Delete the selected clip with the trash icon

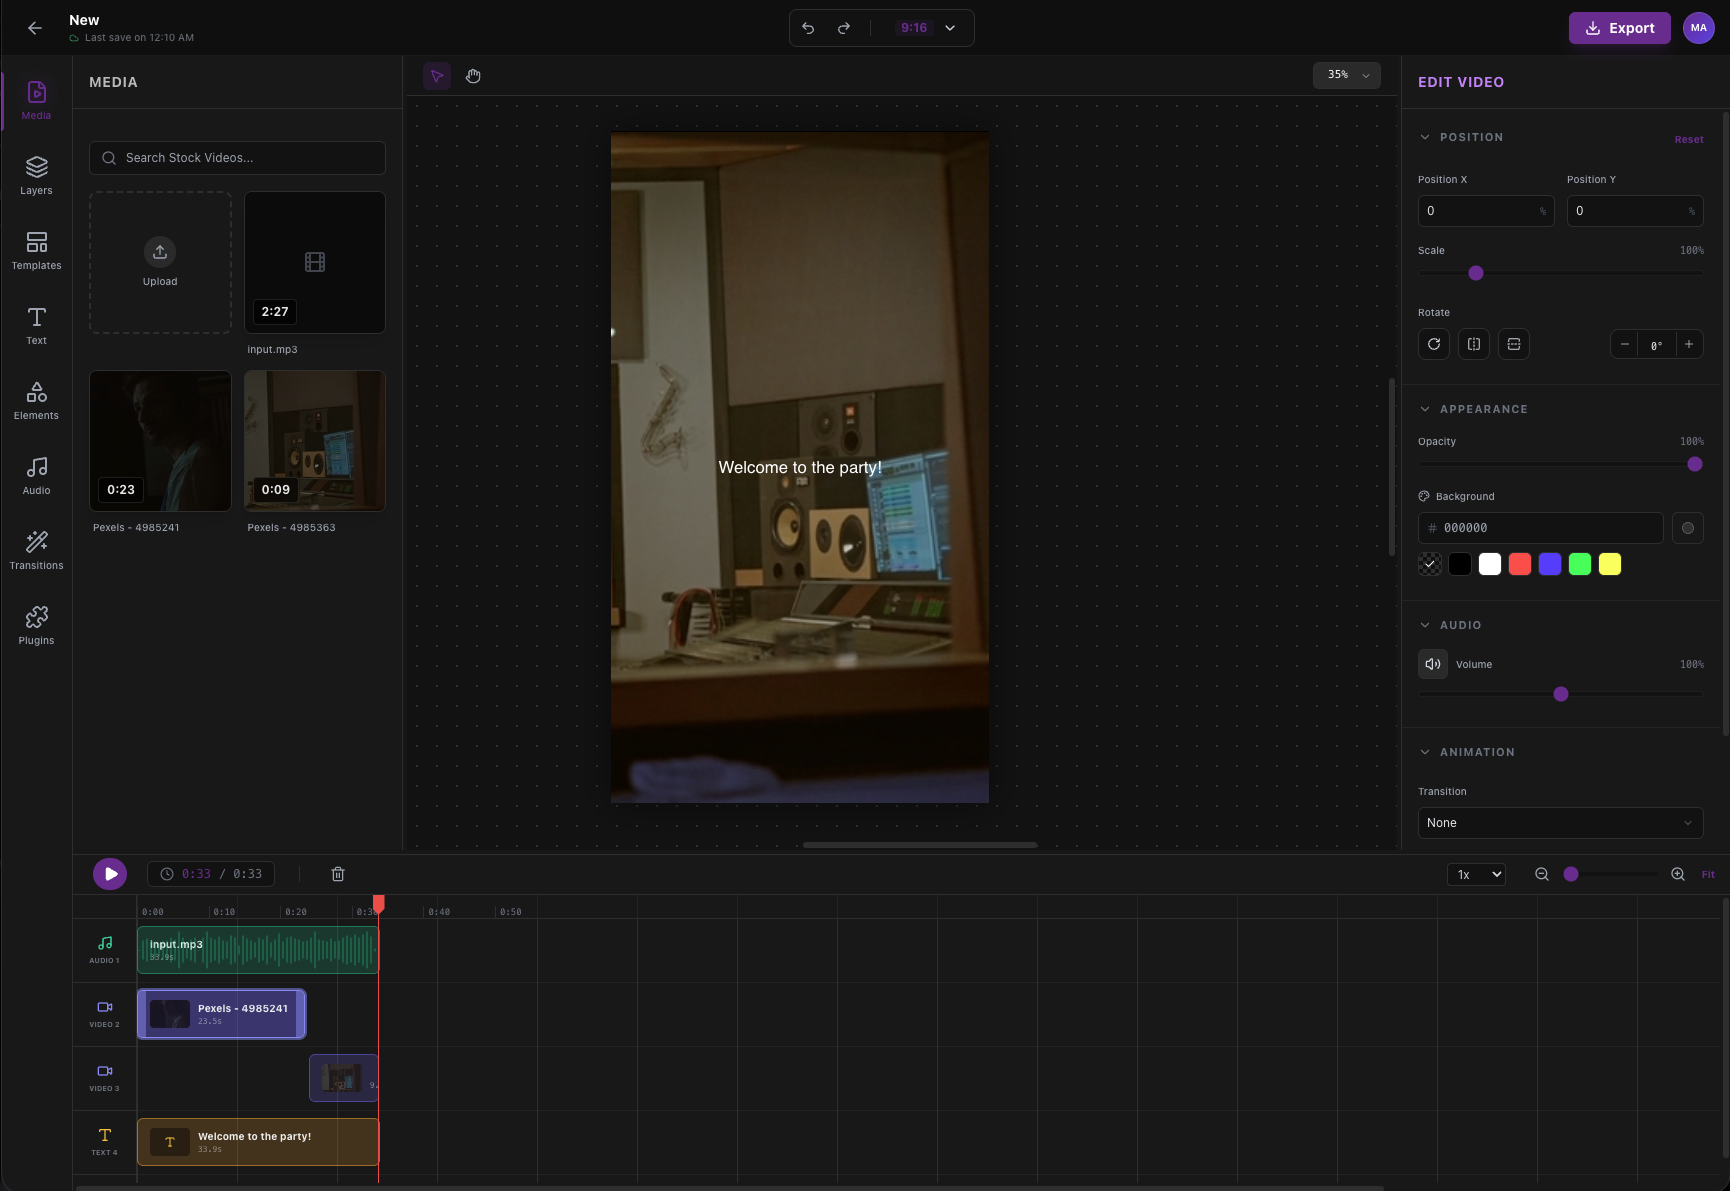coord(338,873)
